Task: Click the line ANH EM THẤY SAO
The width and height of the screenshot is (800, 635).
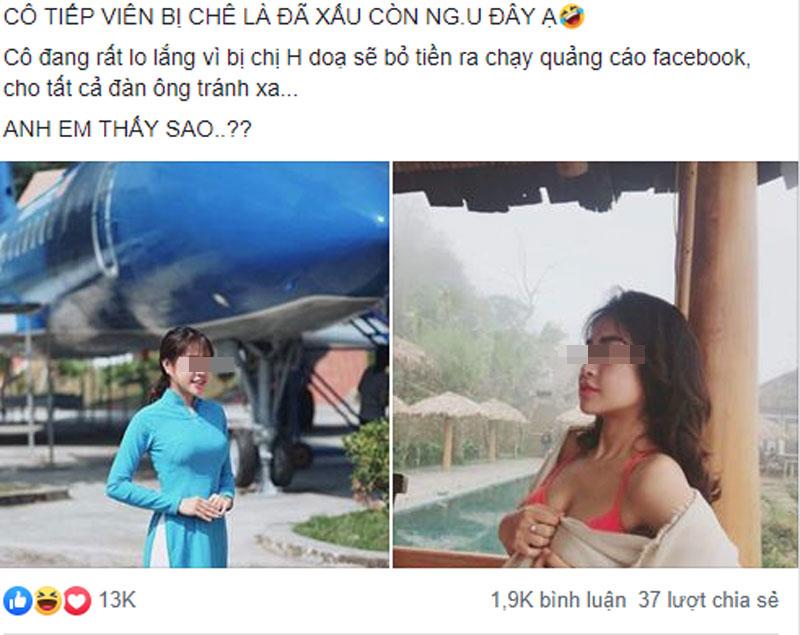Action: (127, 129)
